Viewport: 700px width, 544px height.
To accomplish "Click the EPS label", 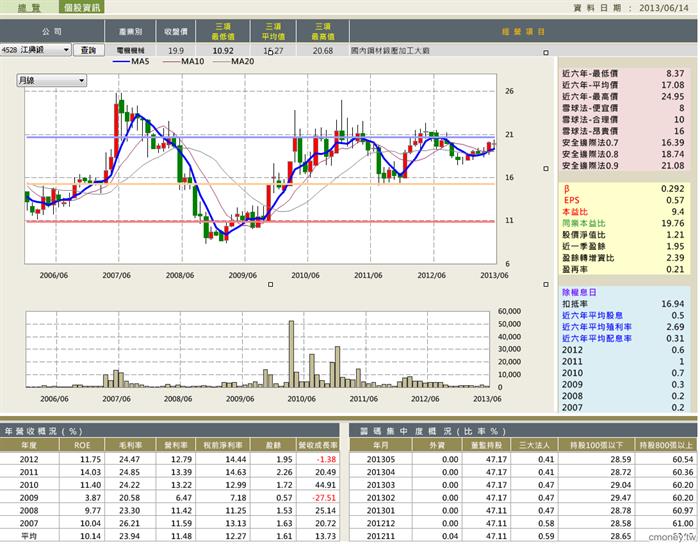I will (571, 200).
